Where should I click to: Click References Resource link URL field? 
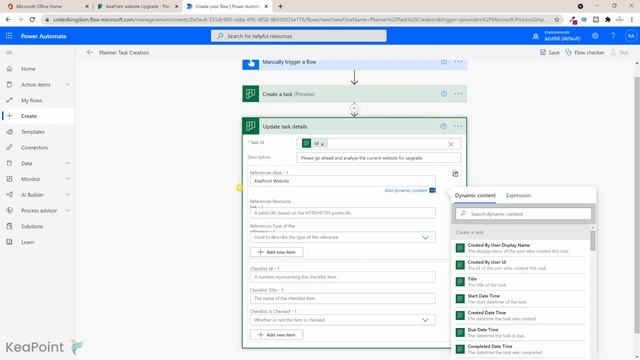coord(342,213)
